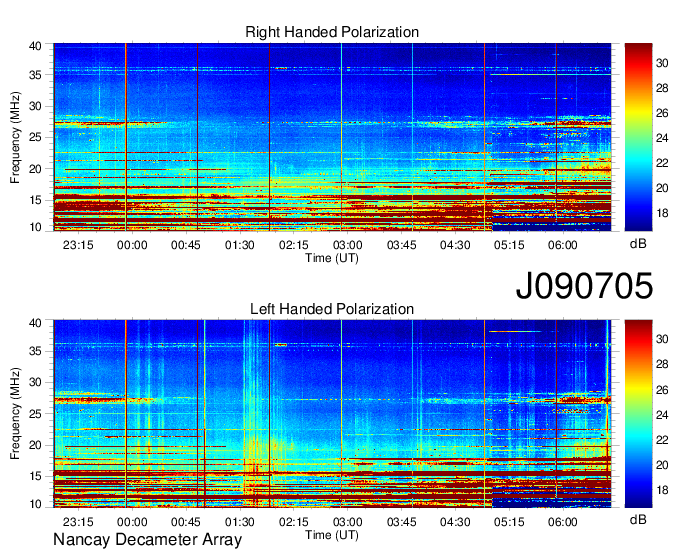Screen dimensions: 680x552
Task: Click the 30 dB tick on Right Handed colorbar
Action: (662, 63)
